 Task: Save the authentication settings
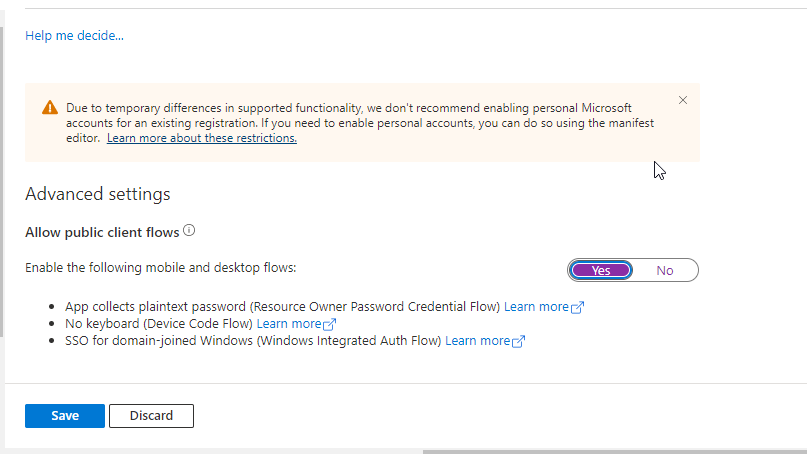click(65, 416)
